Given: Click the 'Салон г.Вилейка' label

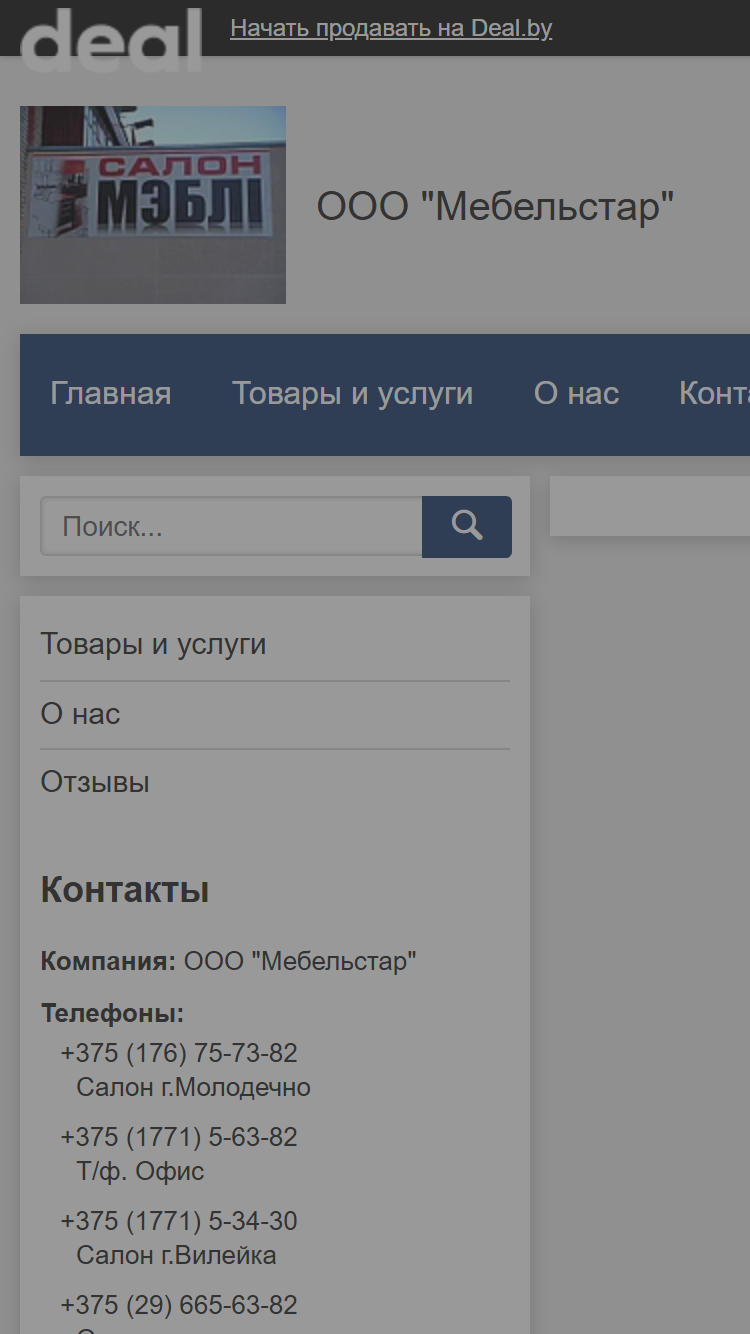Looking at the screenshot, I should point(176,1255).
